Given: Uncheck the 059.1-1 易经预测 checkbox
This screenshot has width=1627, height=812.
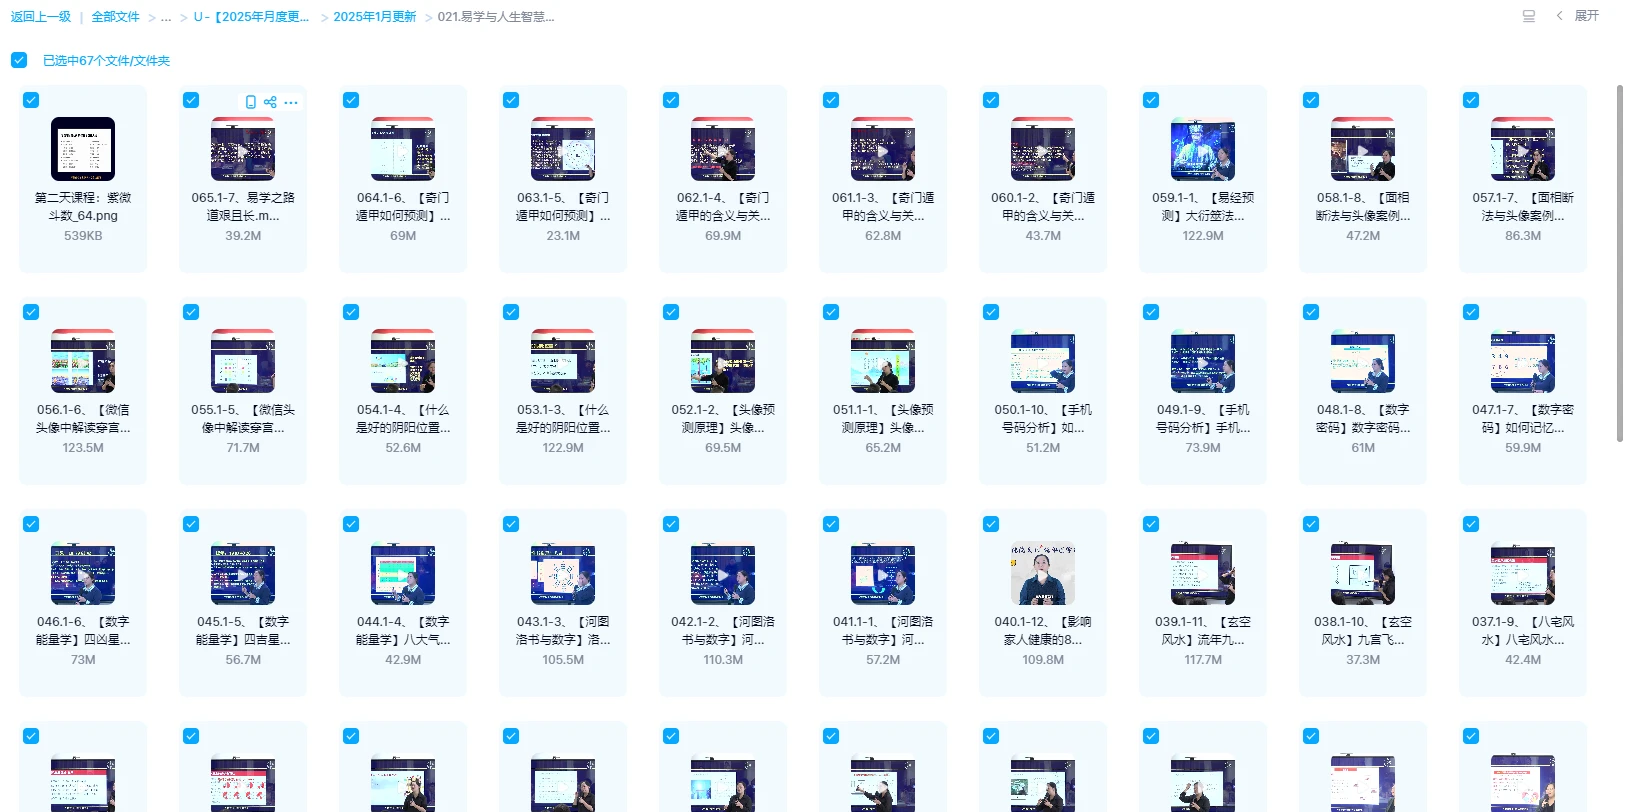Looking at the screenshot, I should (1151, 100).
